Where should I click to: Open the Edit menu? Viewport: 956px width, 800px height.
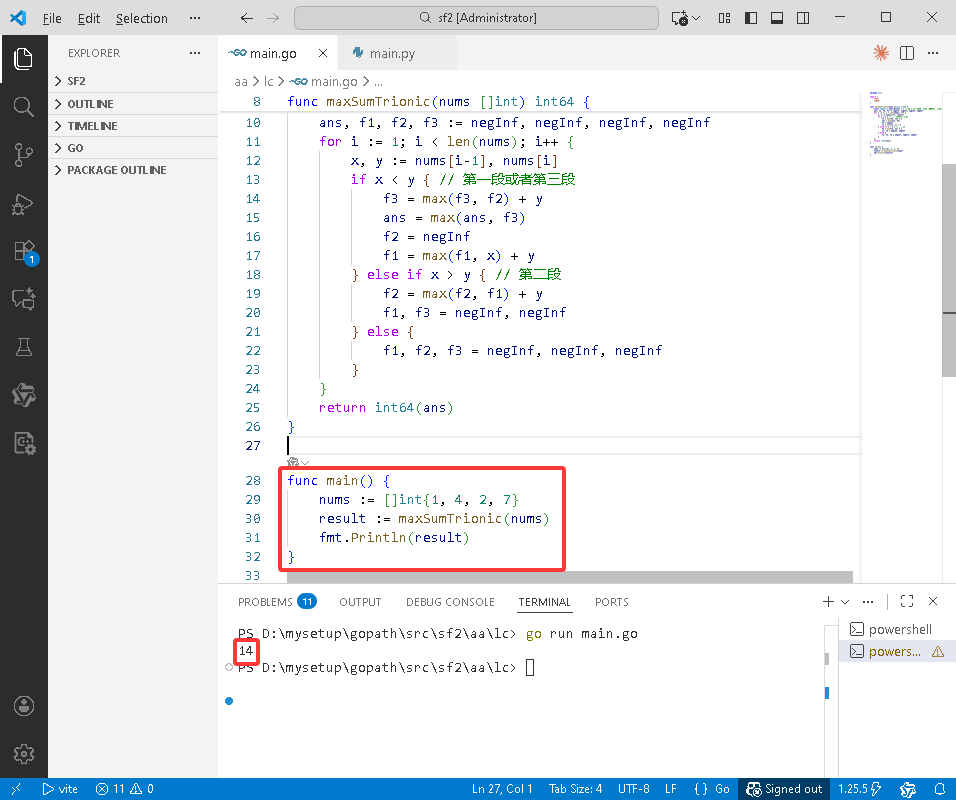point(88,18)
